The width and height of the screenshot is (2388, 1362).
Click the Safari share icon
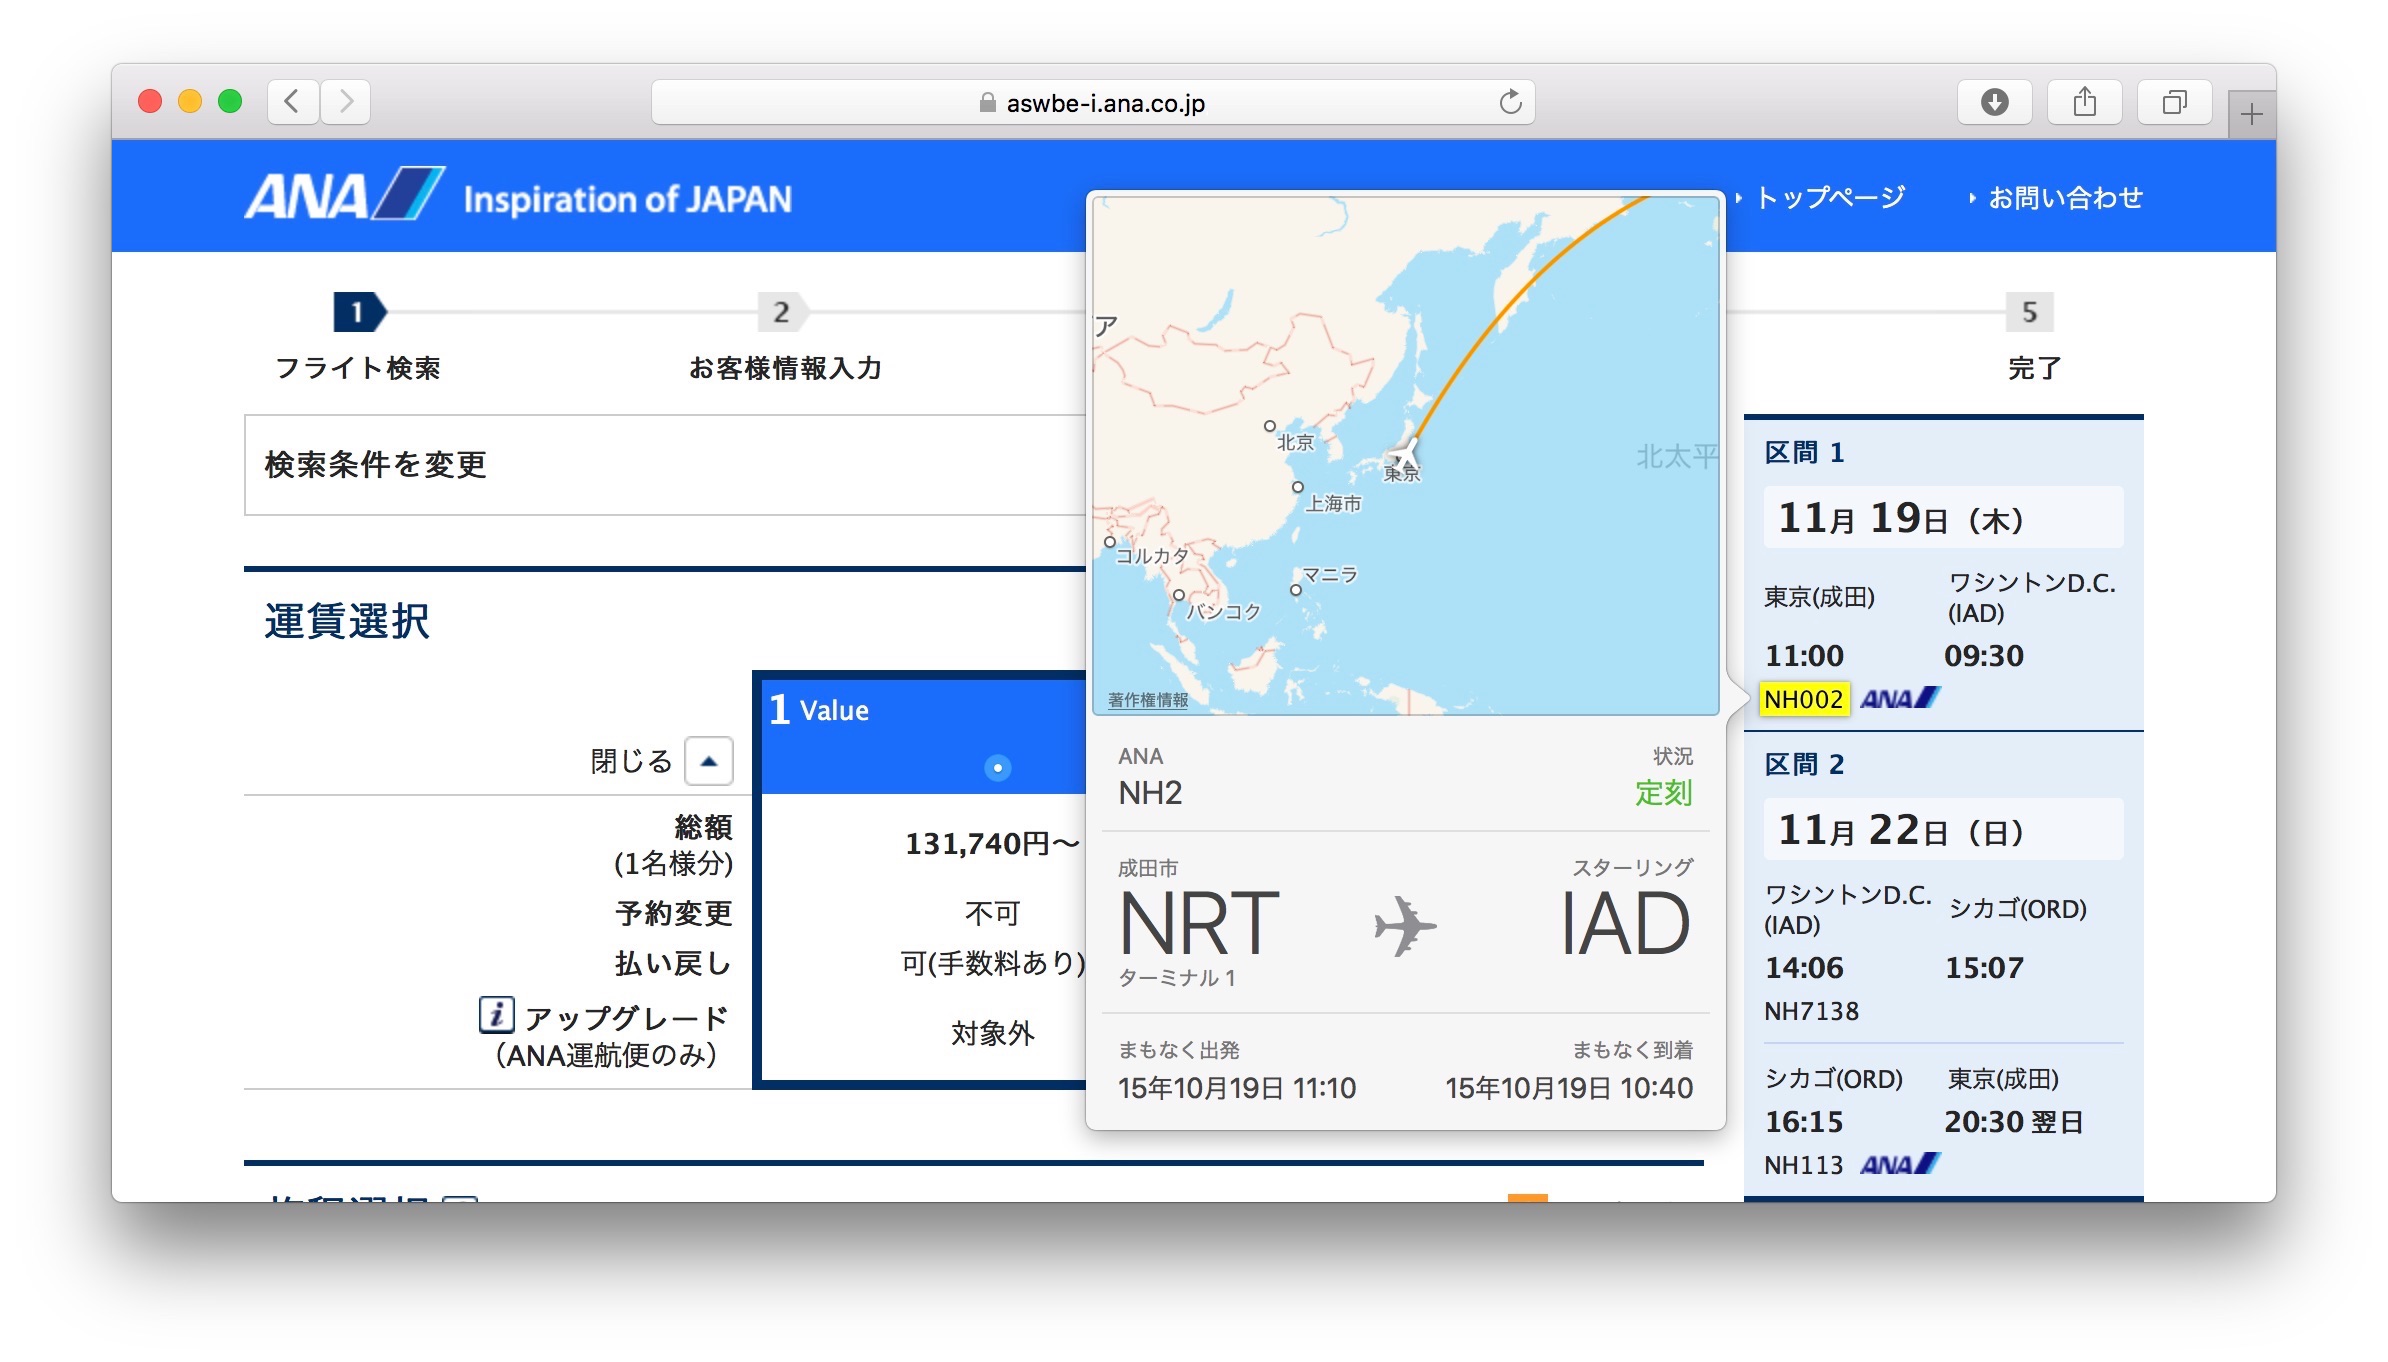pos(2084,102)
